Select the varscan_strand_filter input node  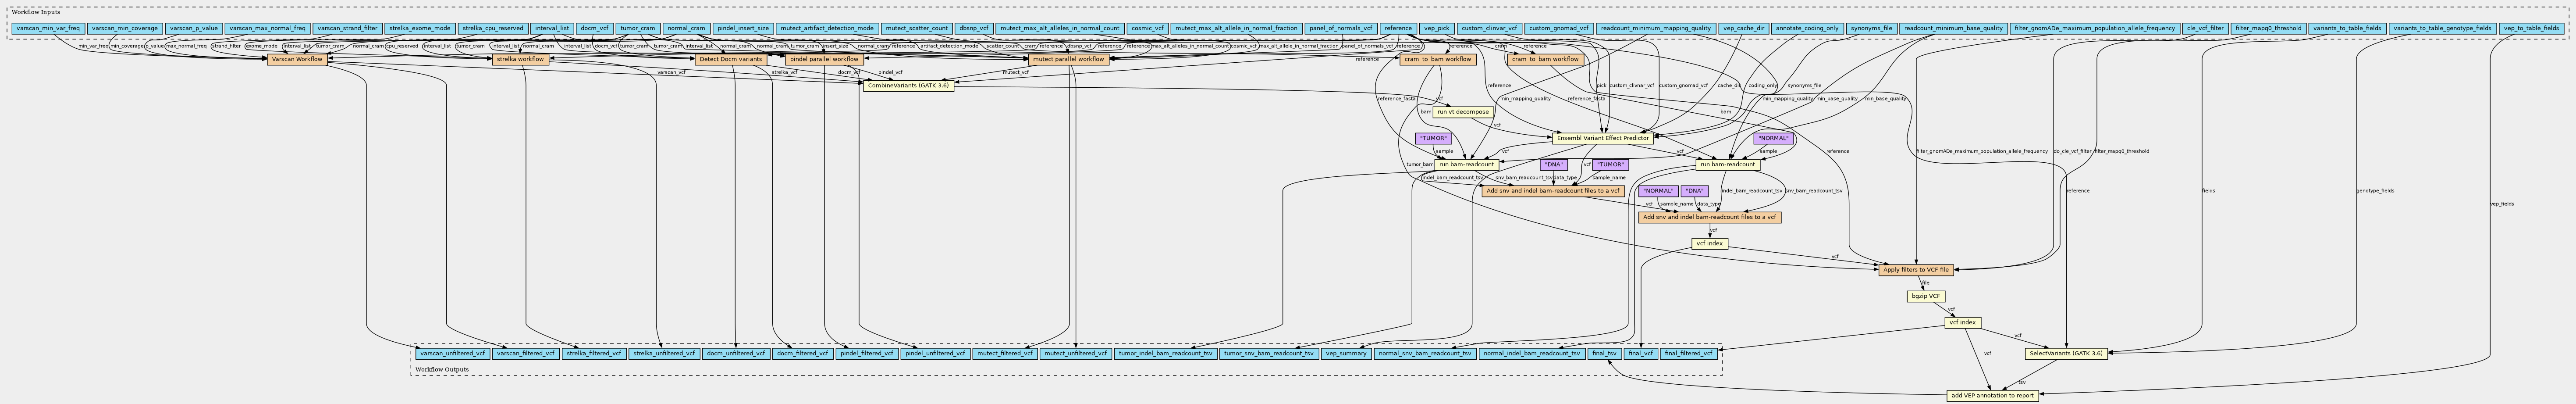coord(347,29)
